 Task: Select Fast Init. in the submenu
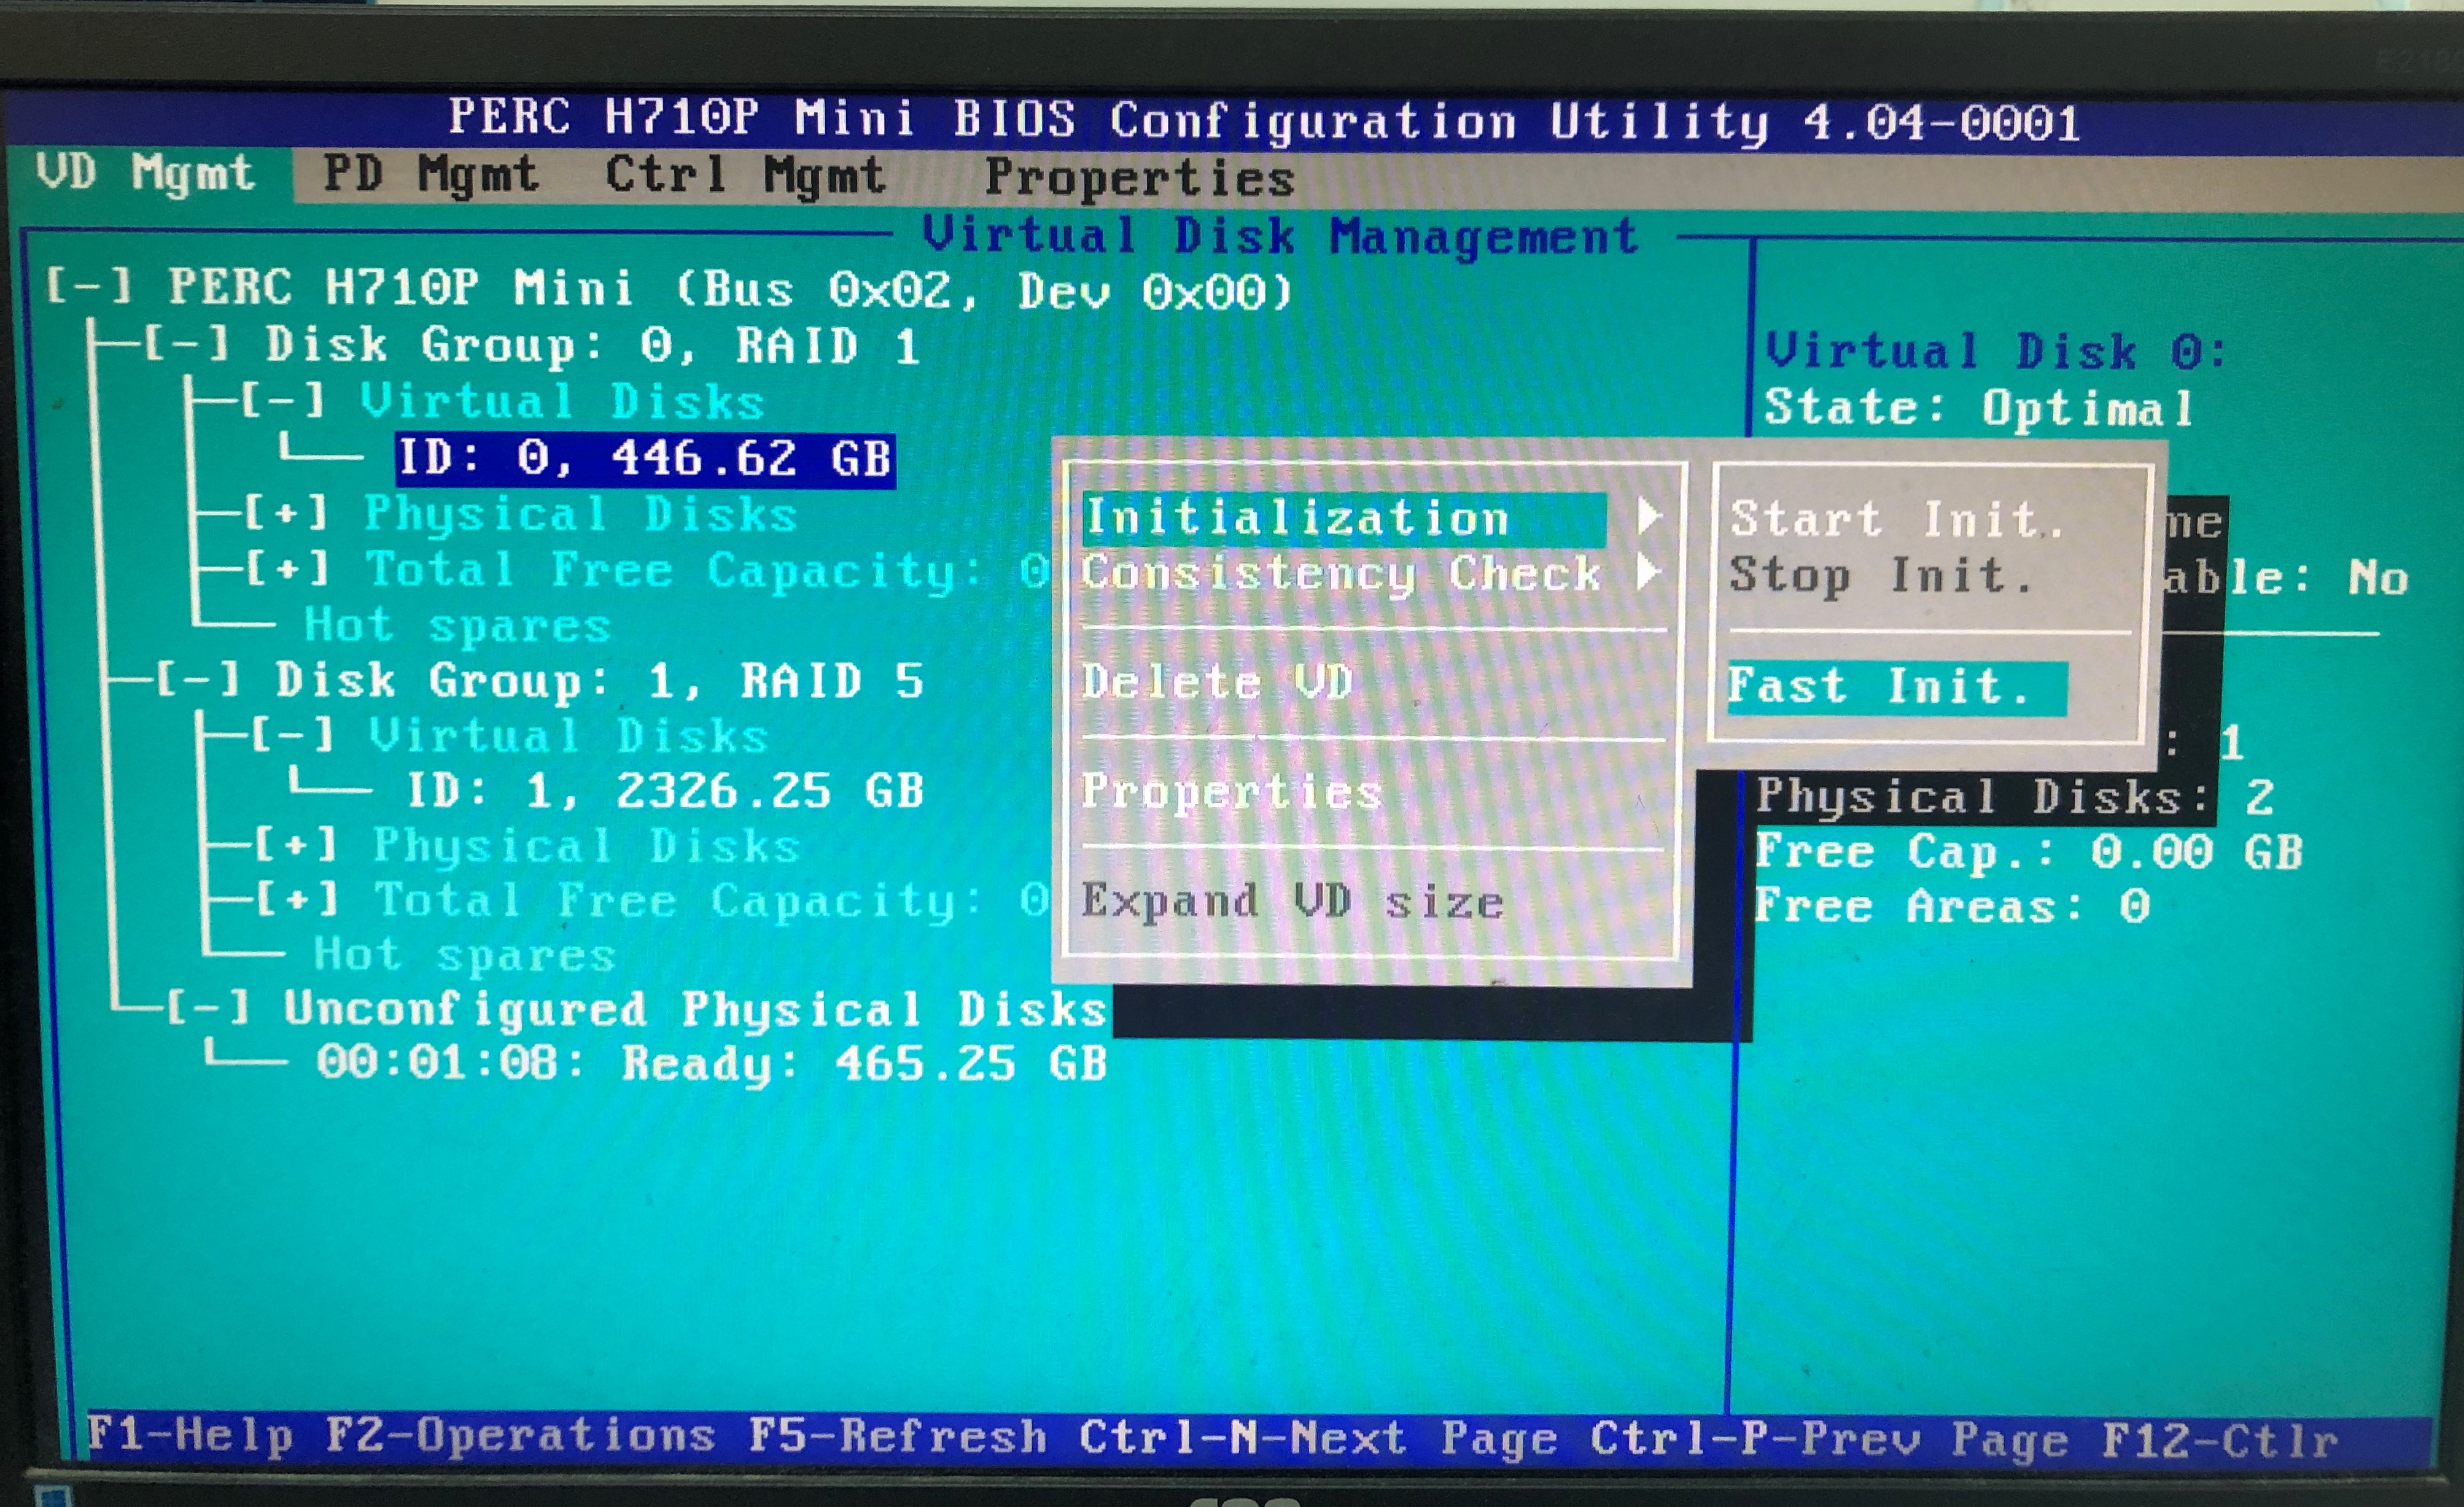click(1897, 688)
